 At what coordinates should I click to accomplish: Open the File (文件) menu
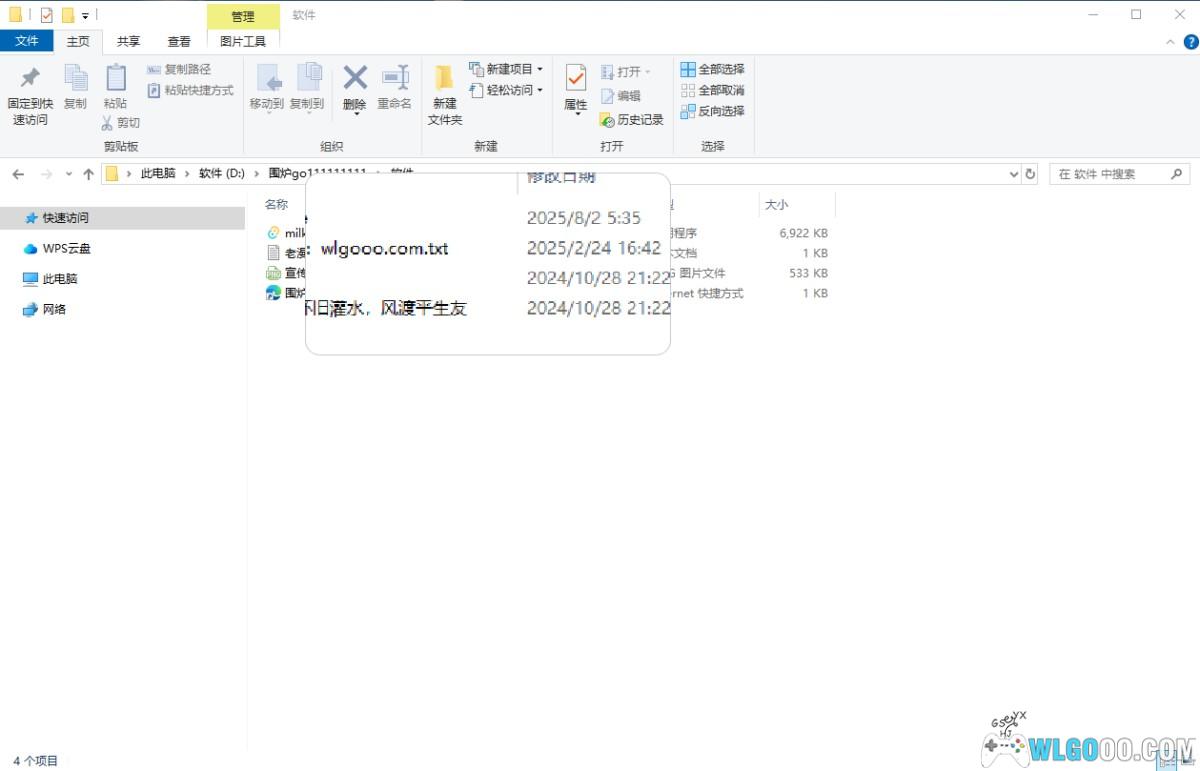point(27,41)
